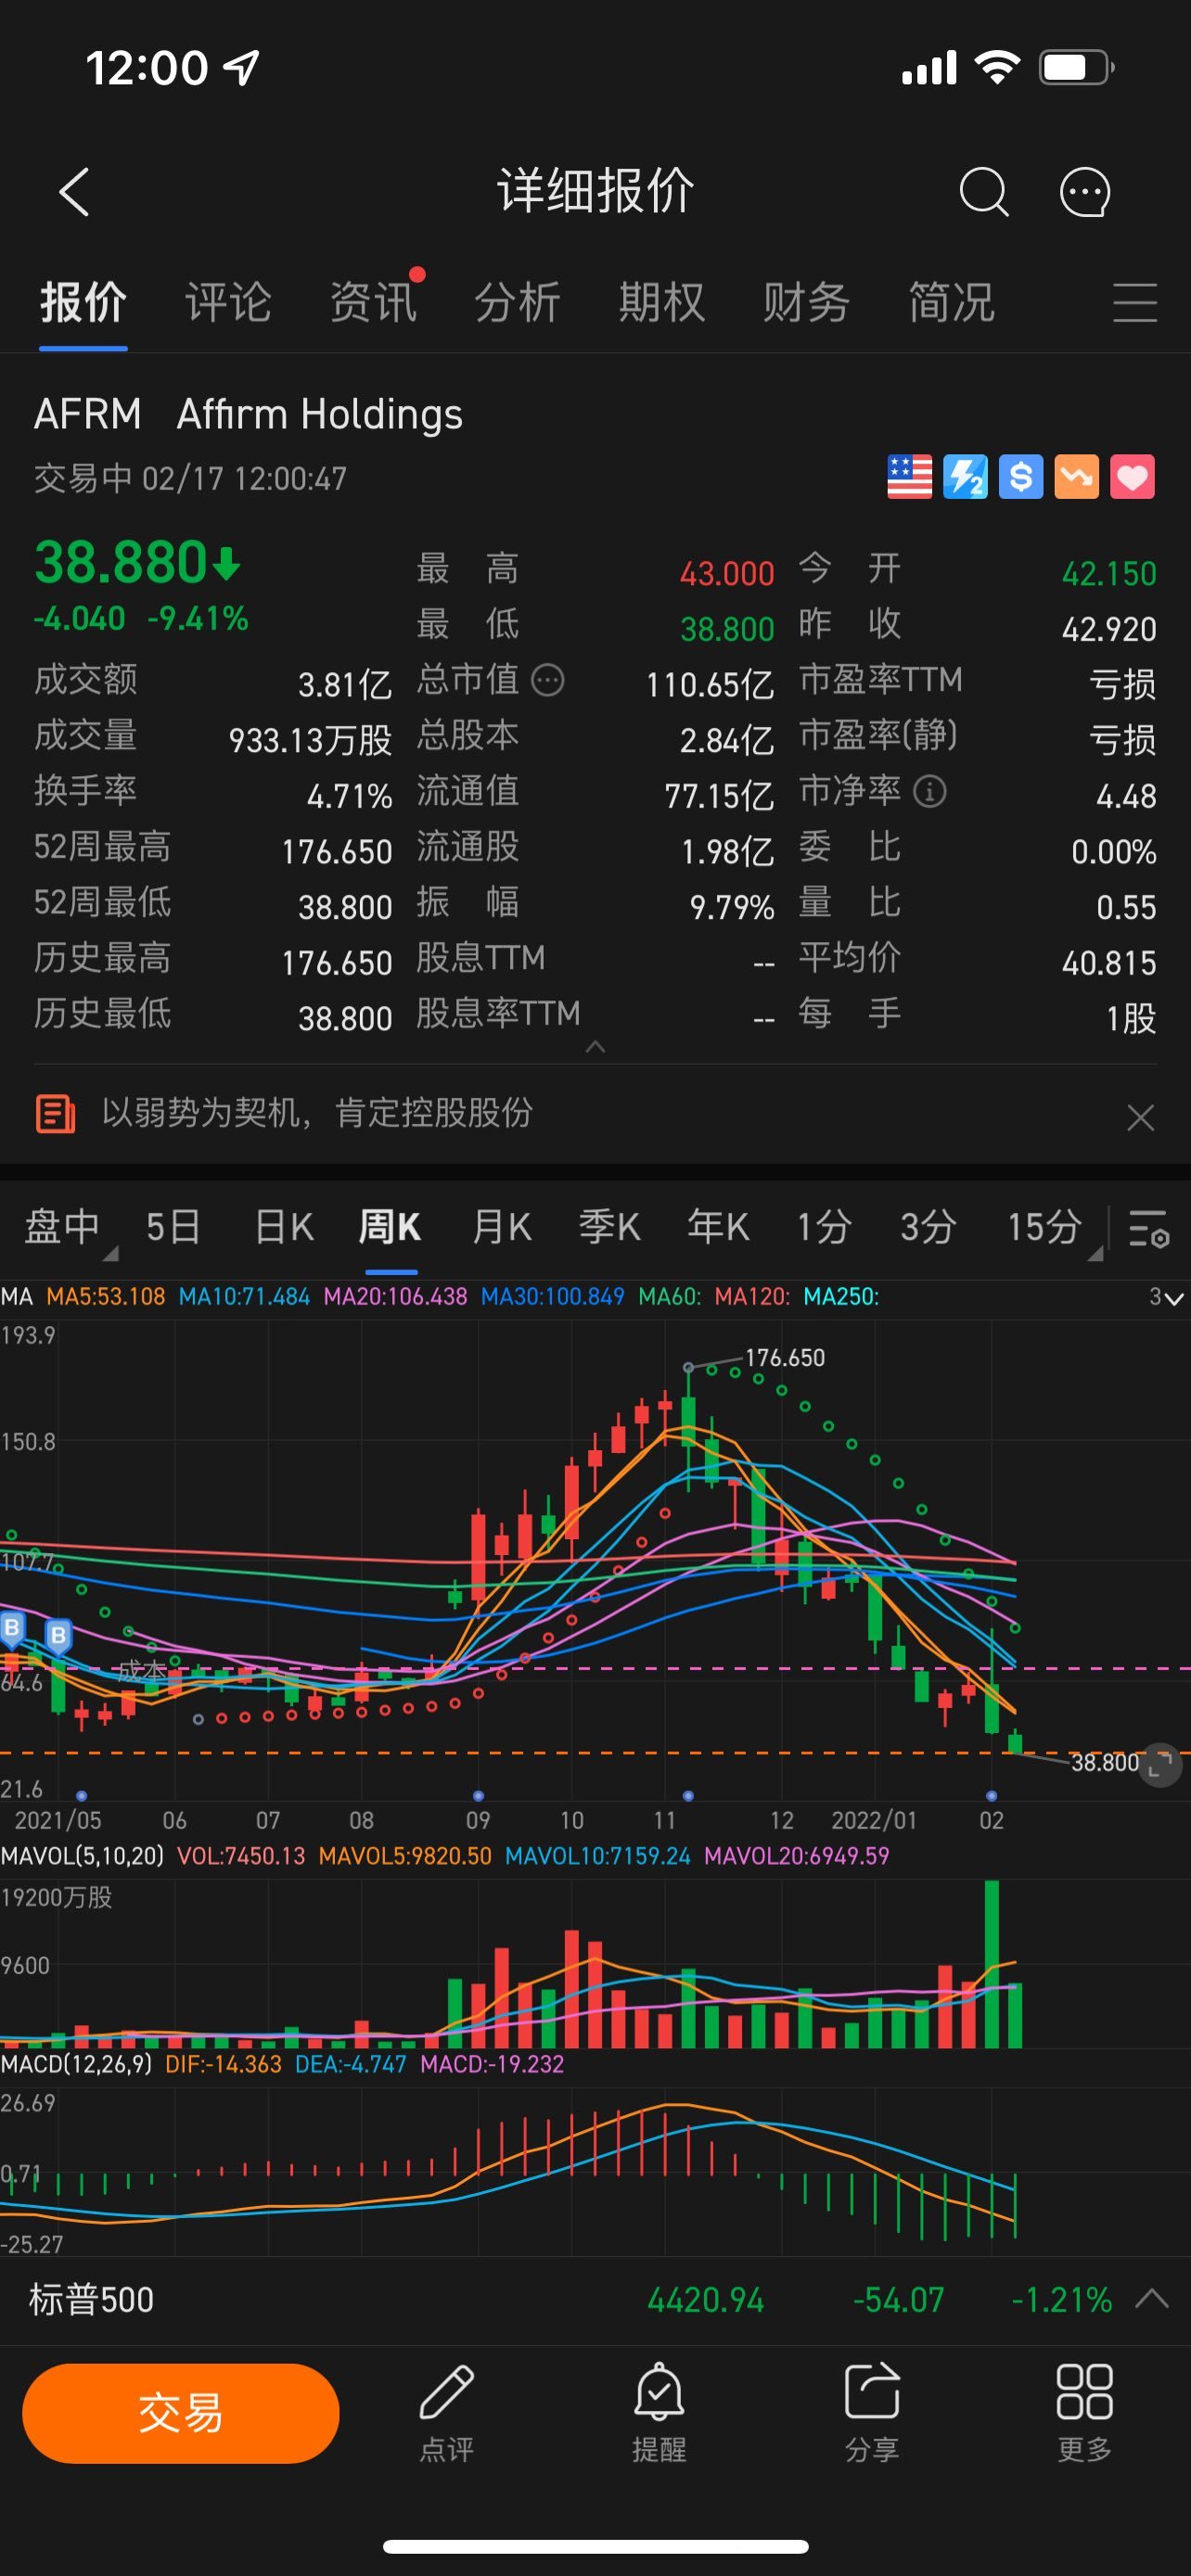Viewport: 1191px width, 2576px height.
Task: Open the tab list hamburger menu
Action: coord(1135,302)
